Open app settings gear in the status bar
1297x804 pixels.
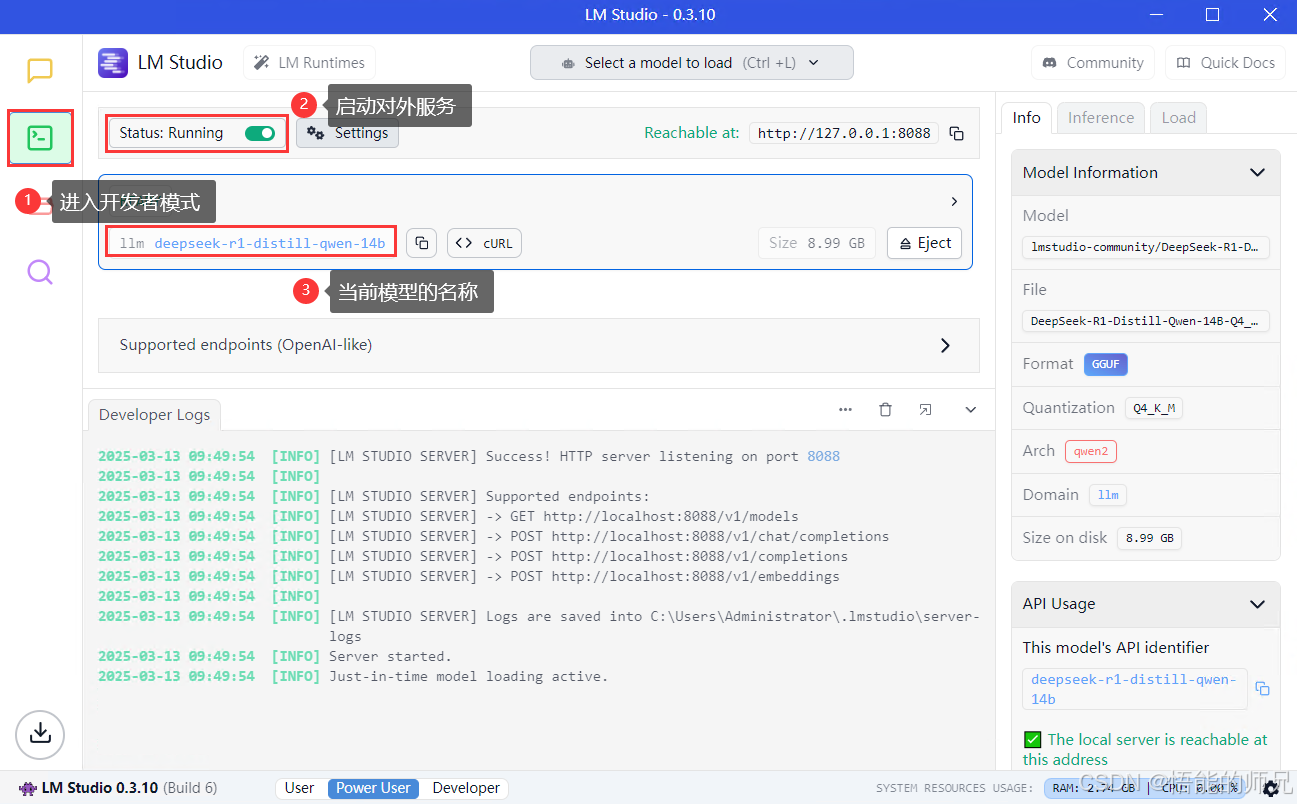[x=1272, y=789]
